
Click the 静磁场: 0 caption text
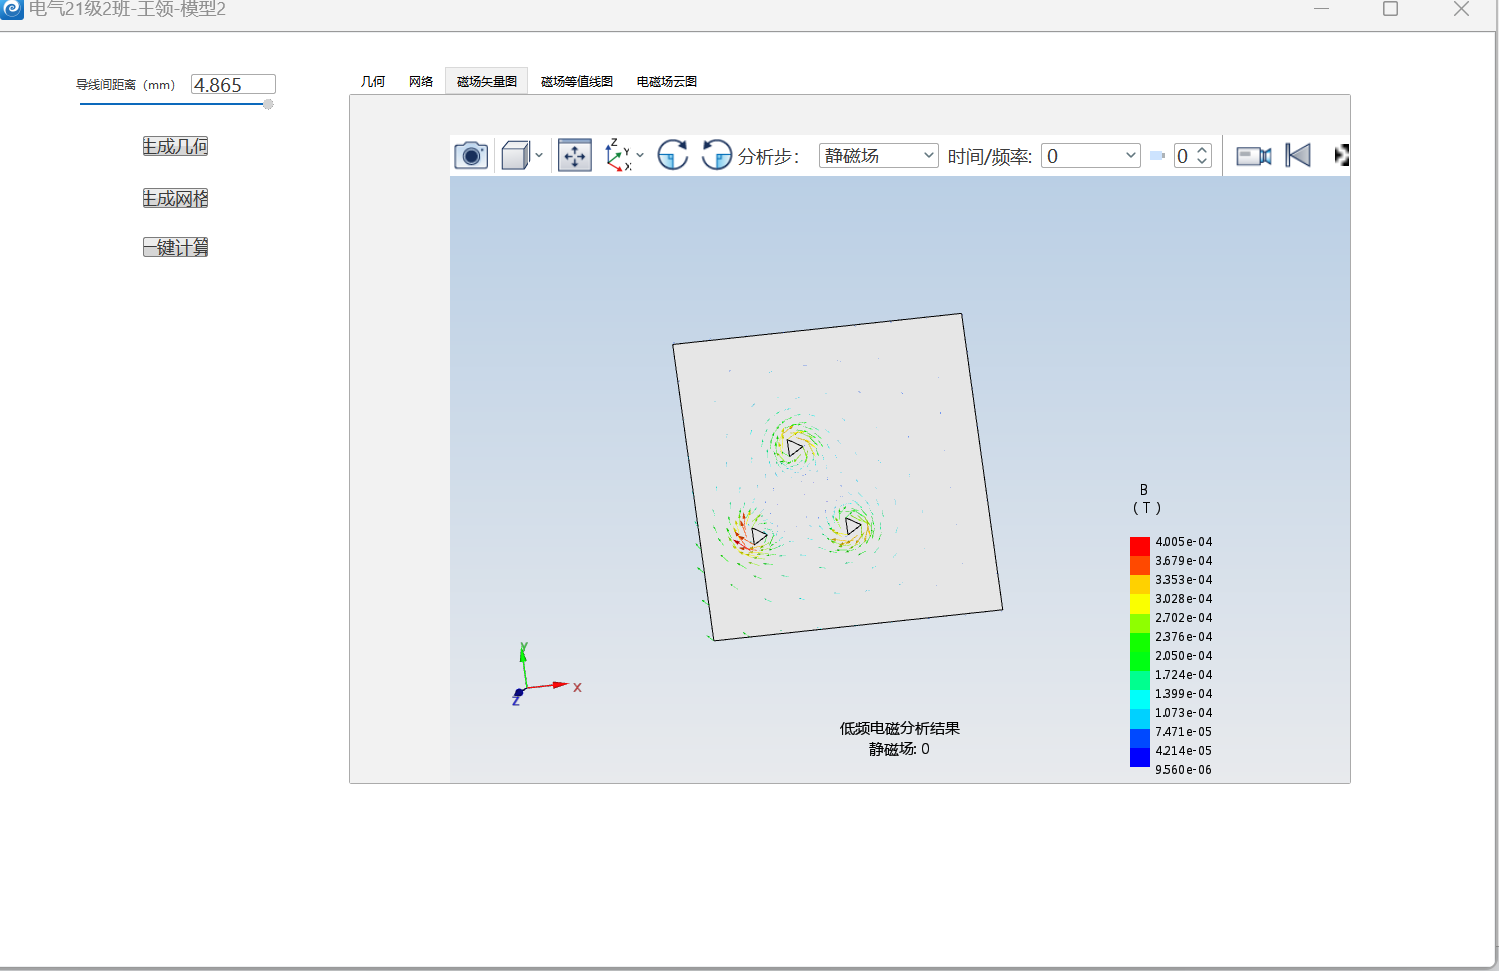pos(899,749)
